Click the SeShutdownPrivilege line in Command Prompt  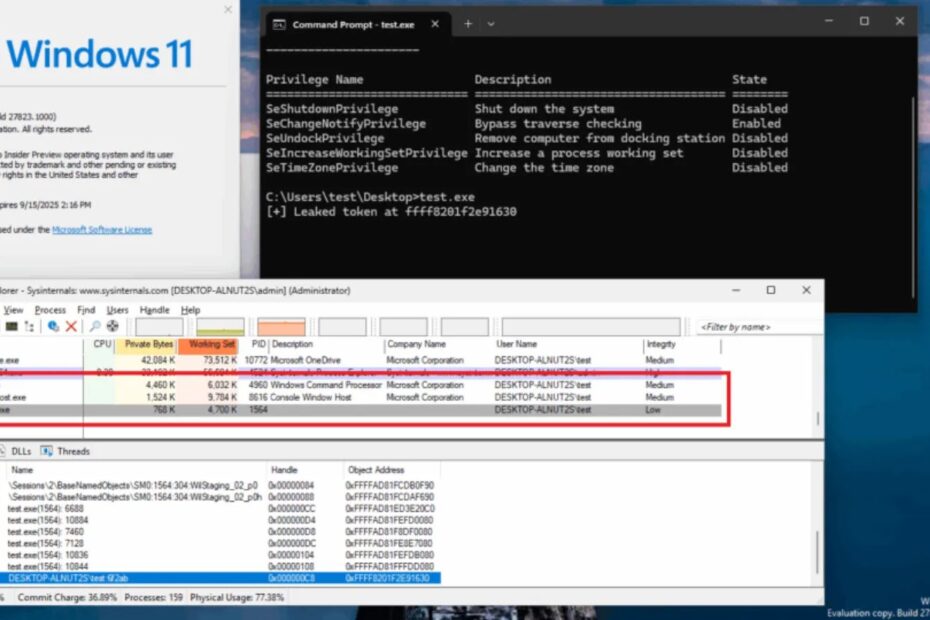pyautogui.click(x=527, y=109)
